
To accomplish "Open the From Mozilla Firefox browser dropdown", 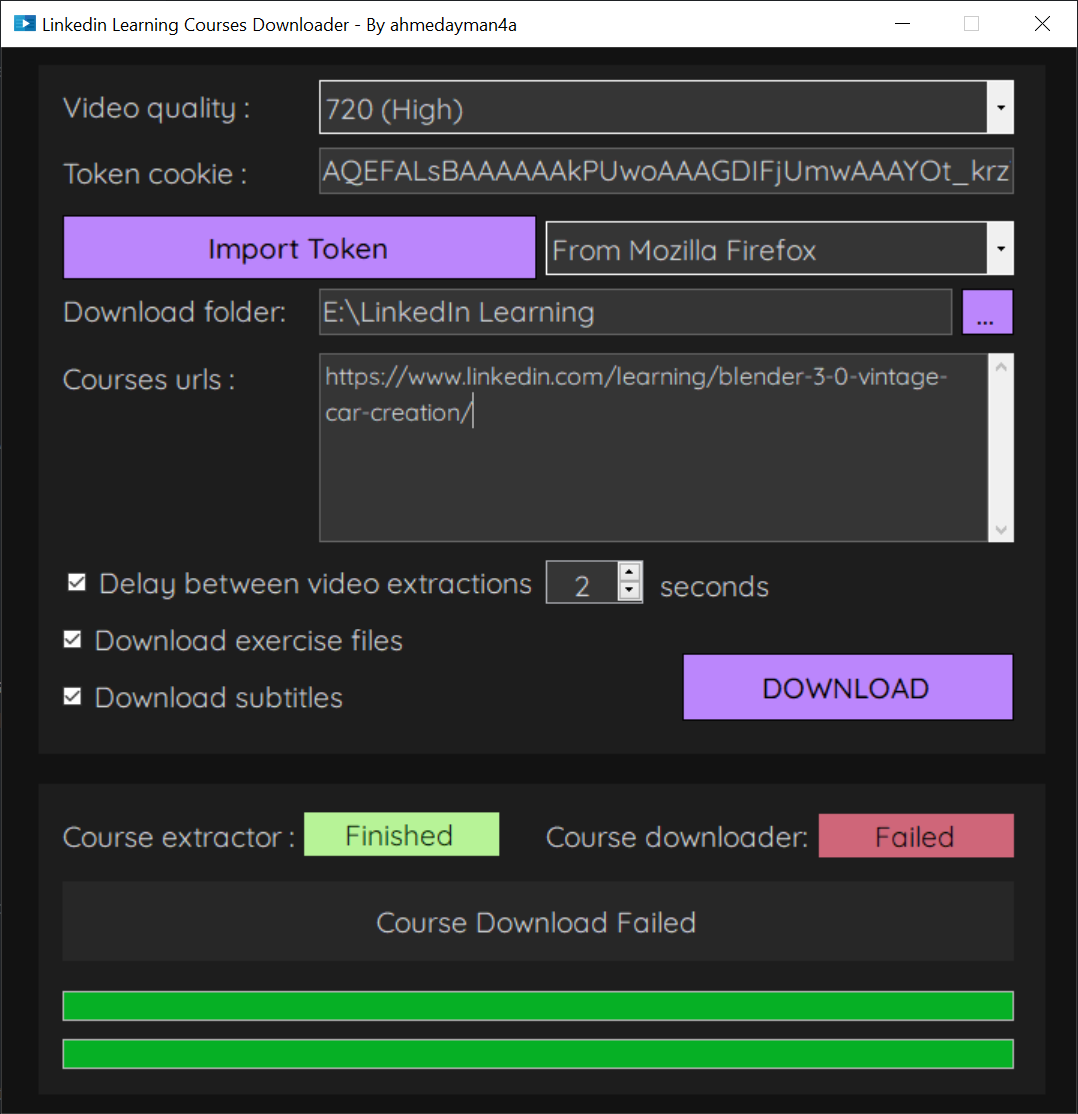I will tap(780, 249).
